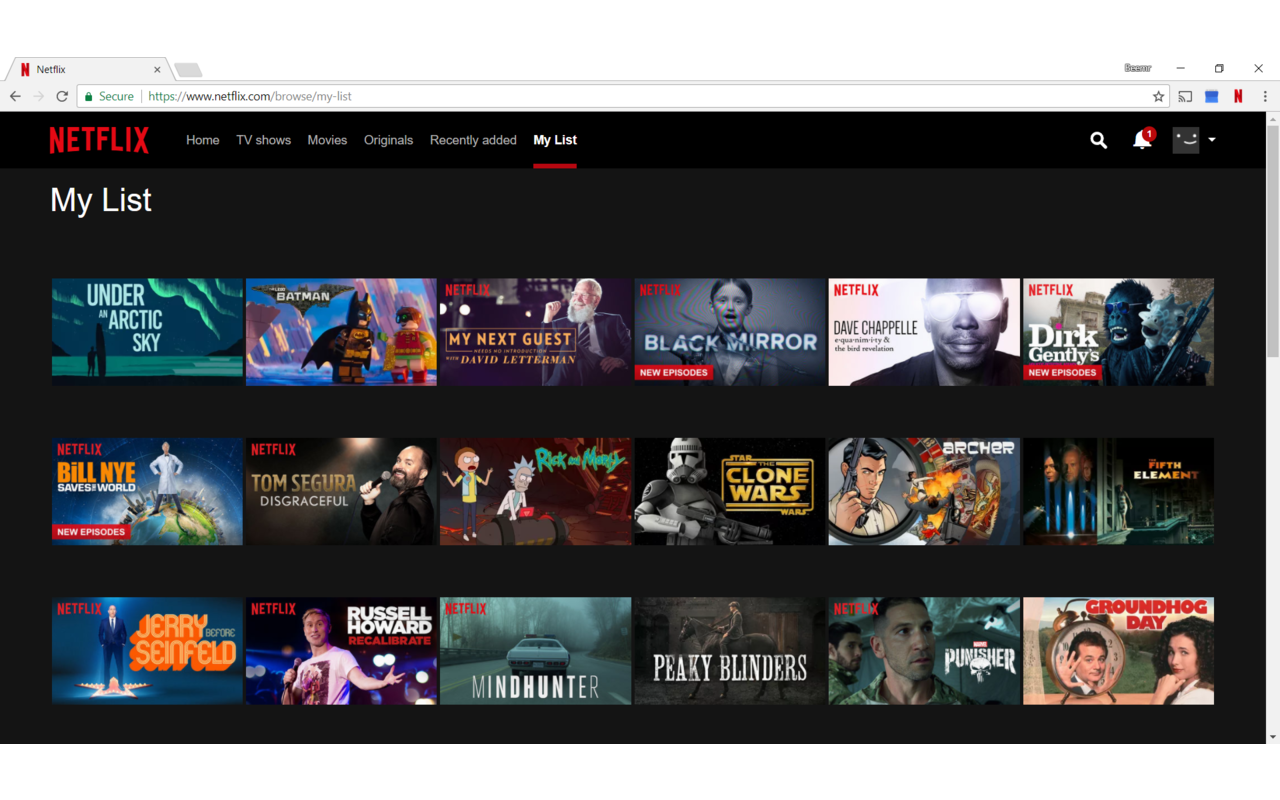Click the Secure padlock indicator
Viewport: 1280px width, 800px height.
pyautogui.click(x=109, y=96)
